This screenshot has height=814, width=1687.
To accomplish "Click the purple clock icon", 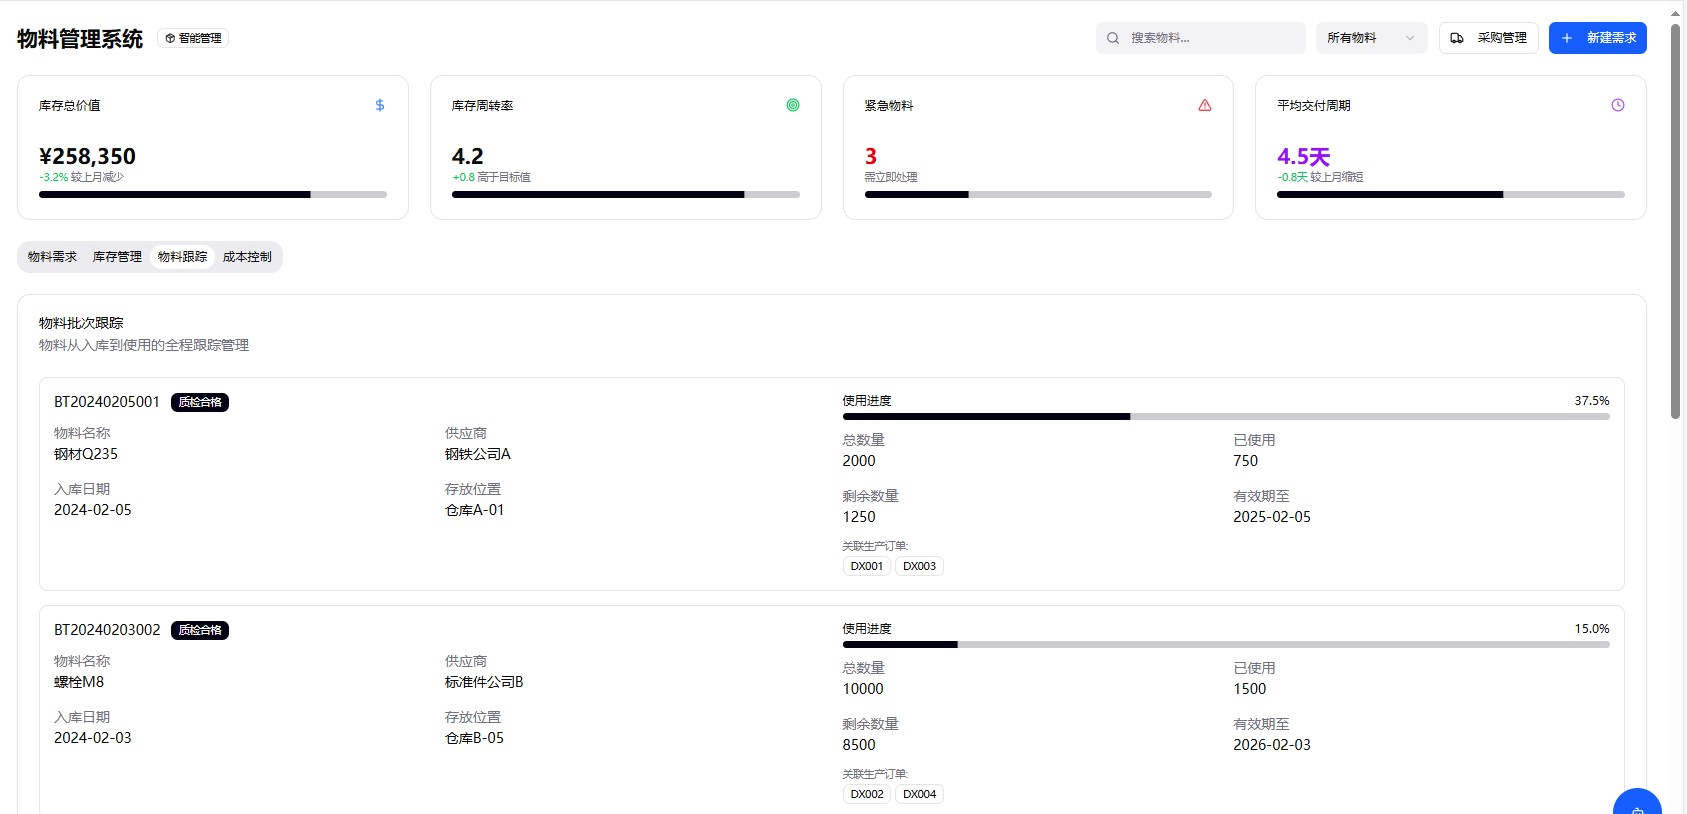I will point(1618,105).
